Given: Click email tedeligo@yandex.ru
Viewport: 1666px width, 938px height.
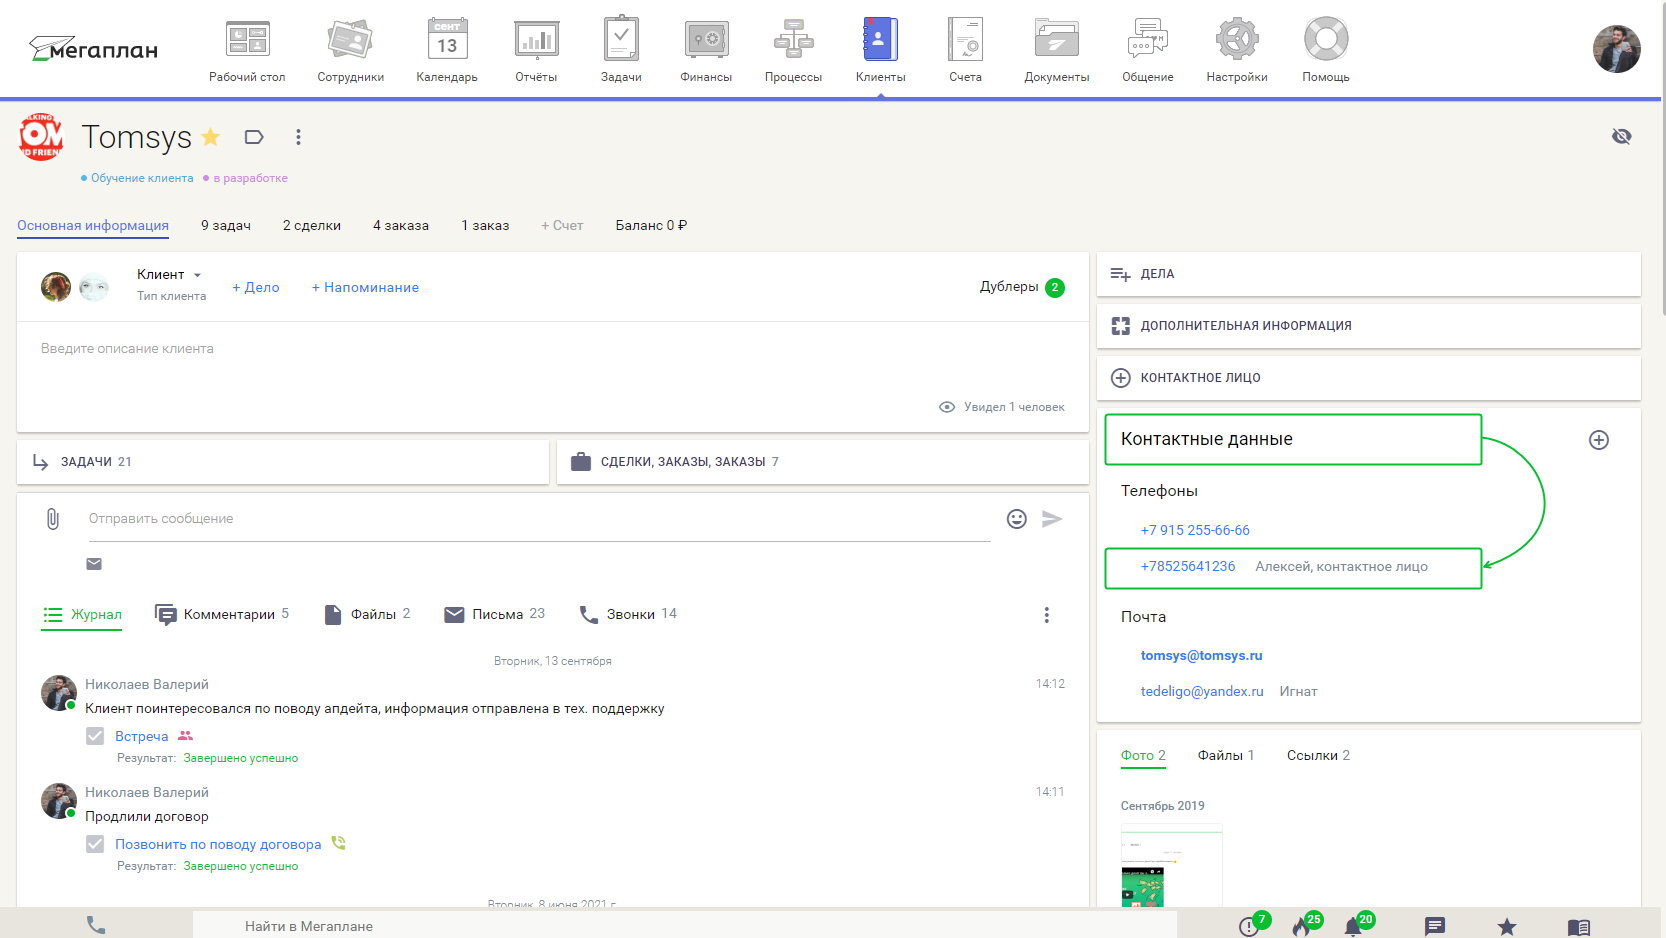Looking at the screenshot, I should pos(1202,692).
